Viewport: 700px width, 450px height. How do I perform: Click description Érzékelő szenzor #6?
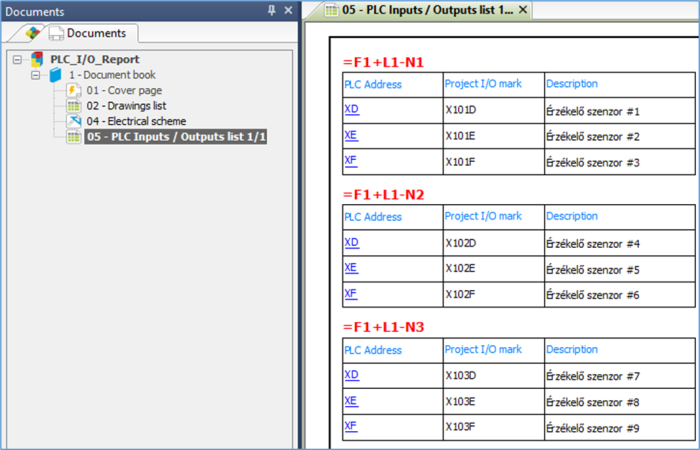(593, 295)
